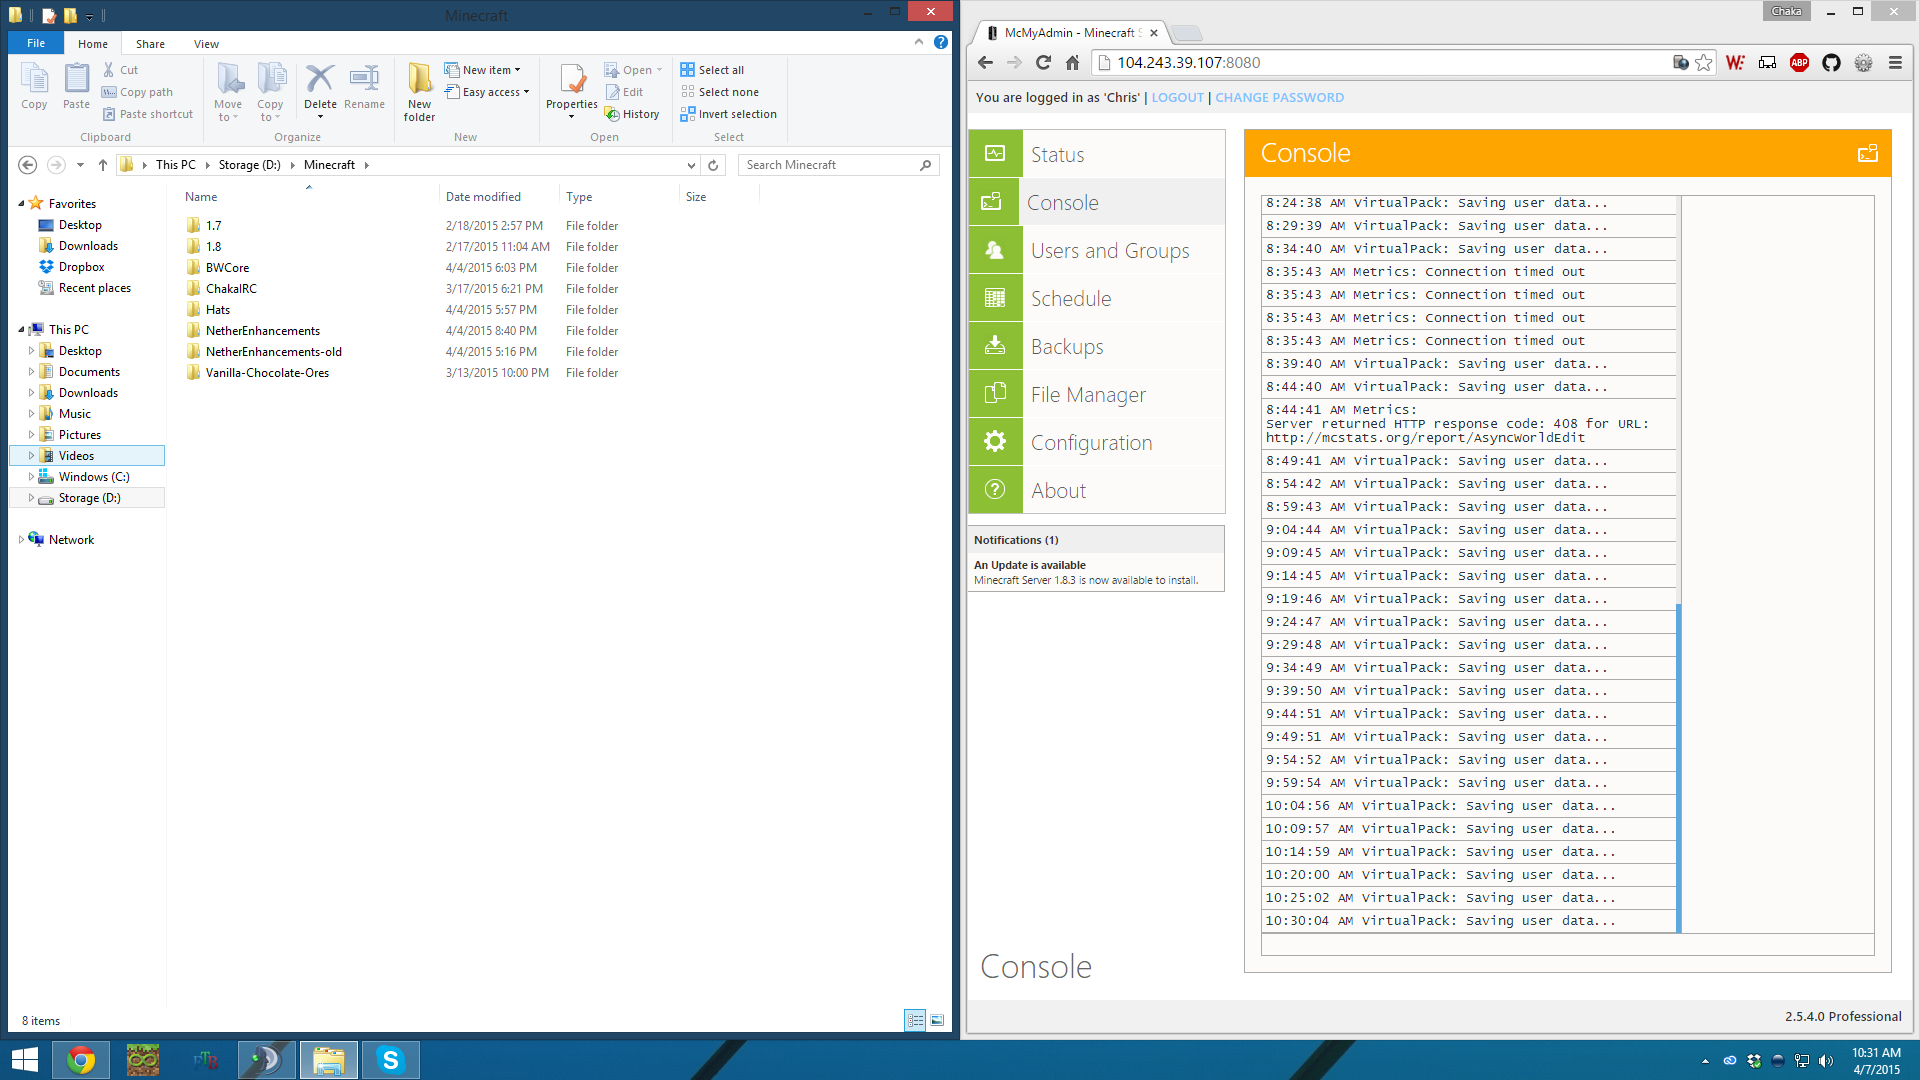Switch to the Share ribbon tab
1920x1080 pixels.
click(x=151, y=44)
